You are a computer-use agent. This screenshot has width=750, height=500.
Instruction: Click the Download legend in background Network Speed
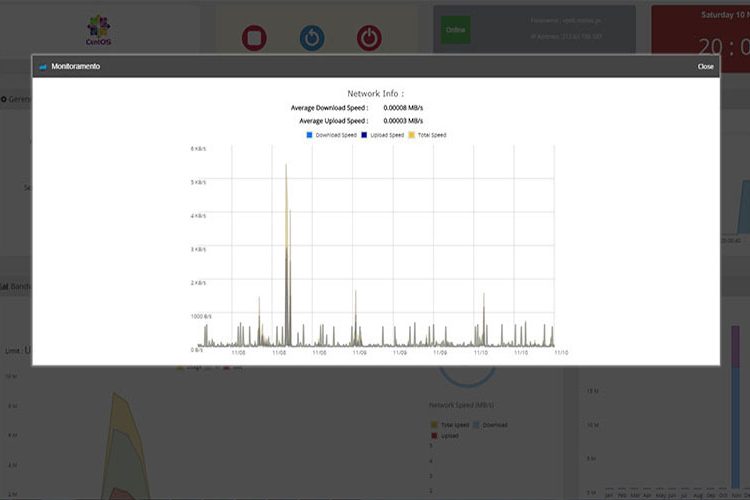494,425
